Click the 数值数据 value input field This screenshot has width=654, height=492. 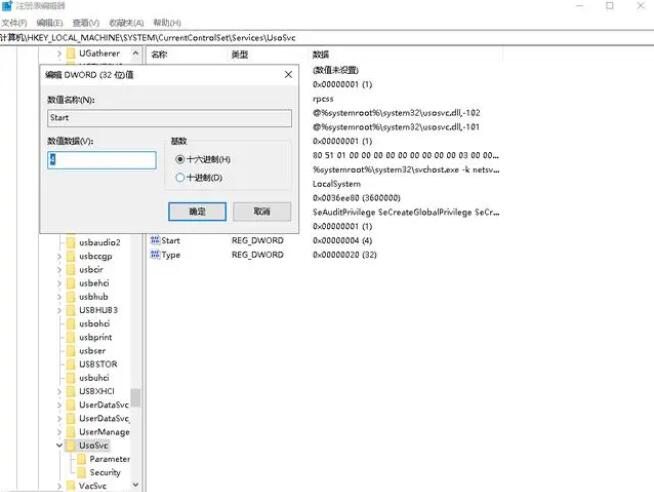click(x=102, y=160)
